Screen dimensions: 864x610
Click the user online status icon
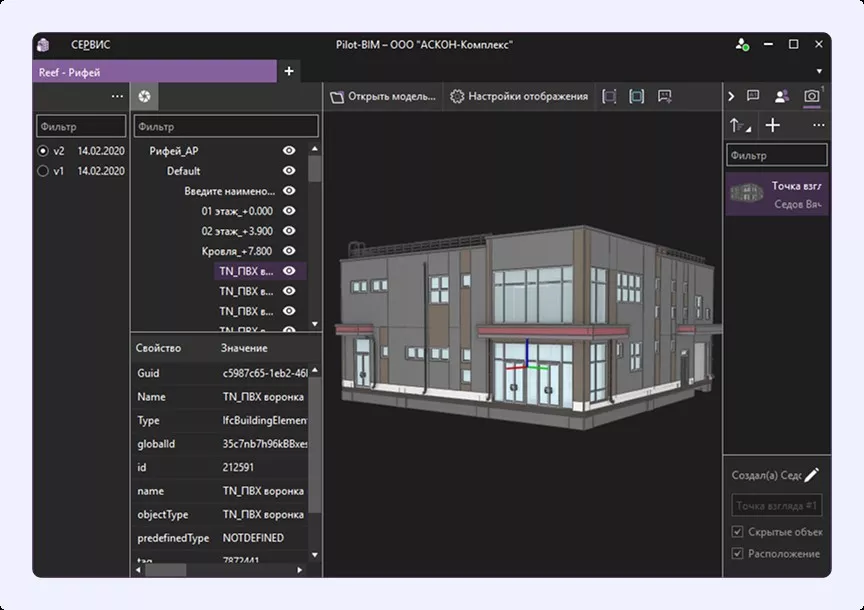(742, 45)
